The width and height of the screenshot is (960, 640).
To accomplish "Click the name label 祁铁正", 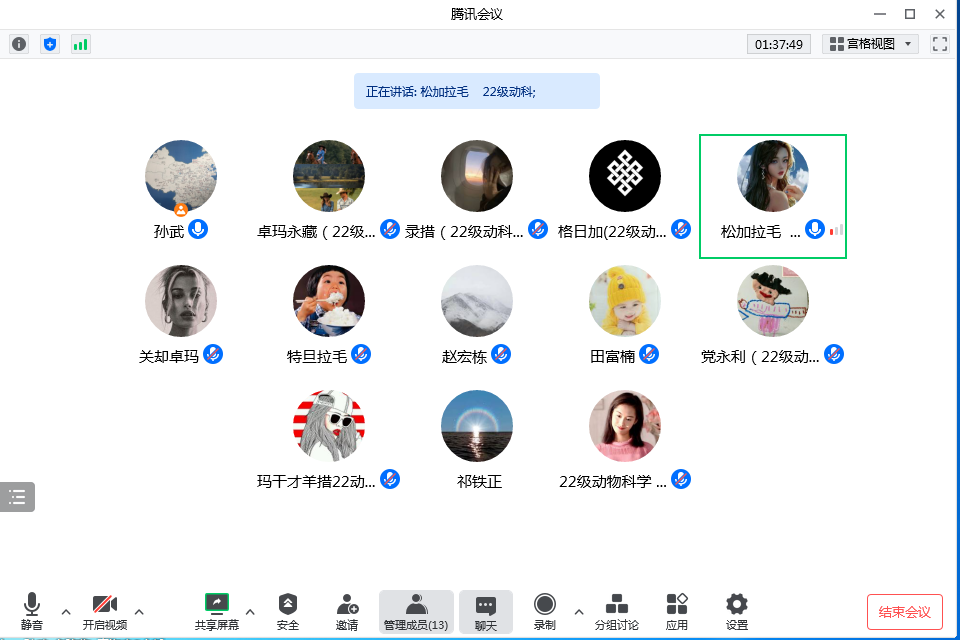I will (479, 482).
